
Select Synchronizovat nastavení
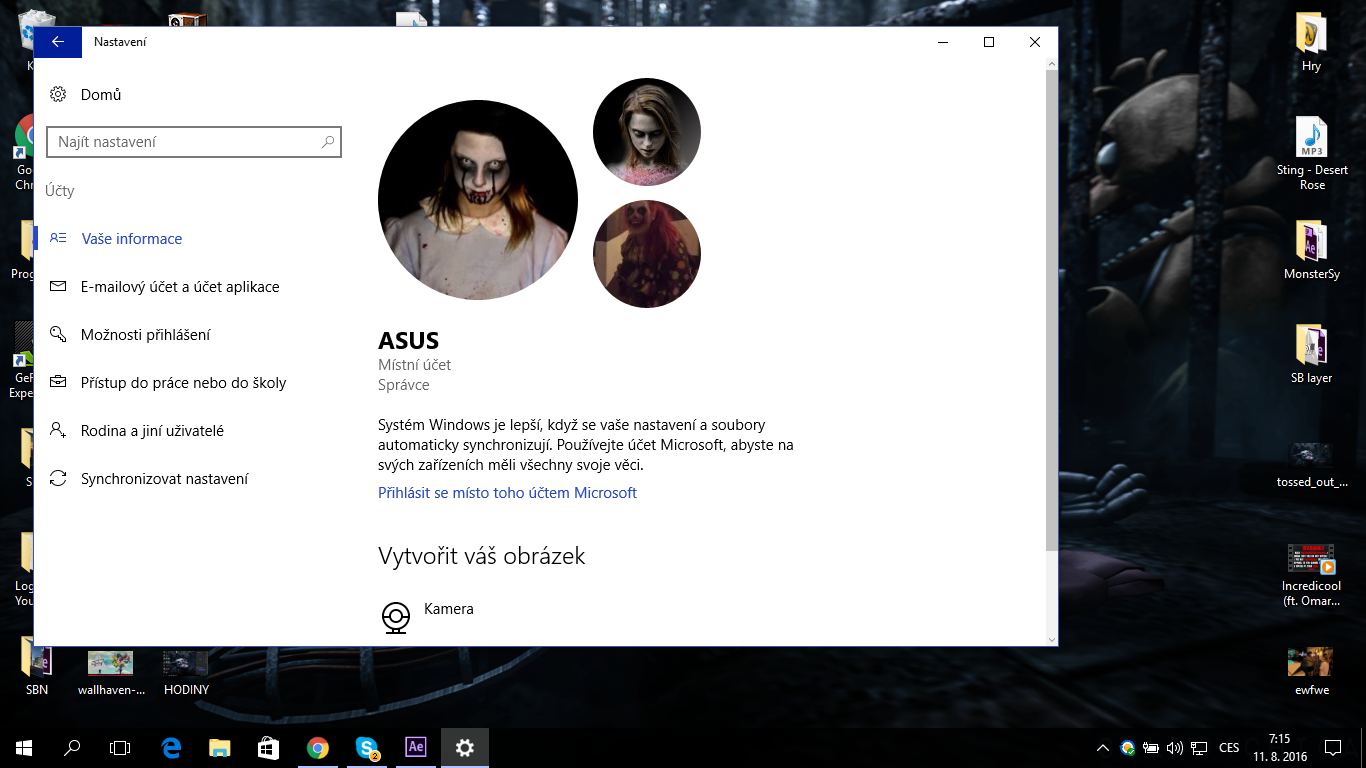tap(164, 479)
